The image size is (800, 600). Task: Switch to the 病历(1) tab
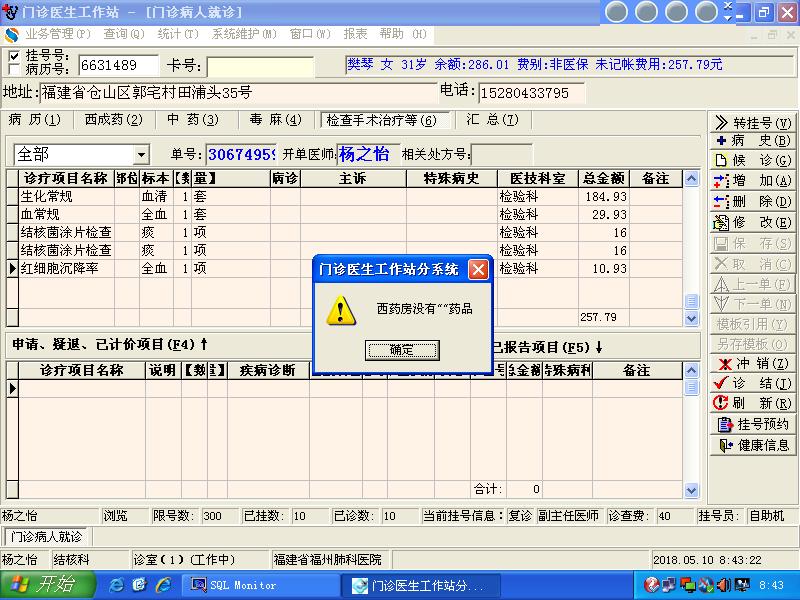35,120
